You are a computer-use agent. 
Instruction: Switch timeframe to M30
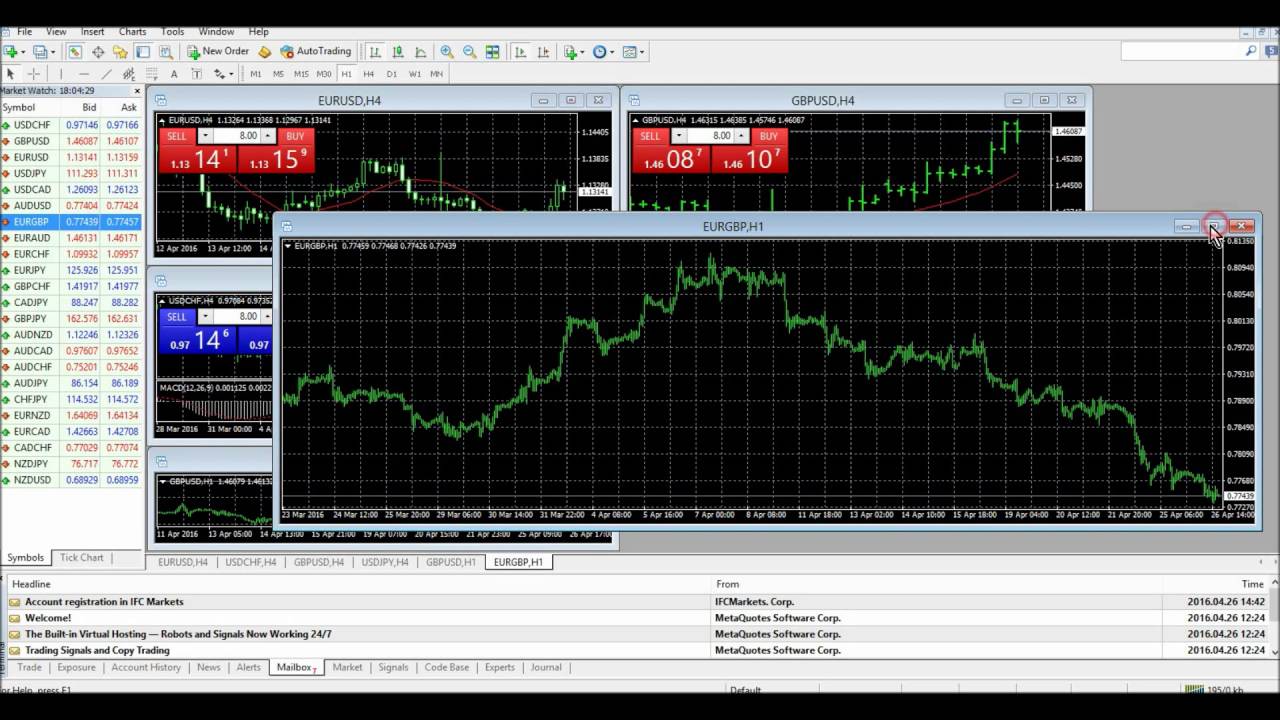coord(324,74)
